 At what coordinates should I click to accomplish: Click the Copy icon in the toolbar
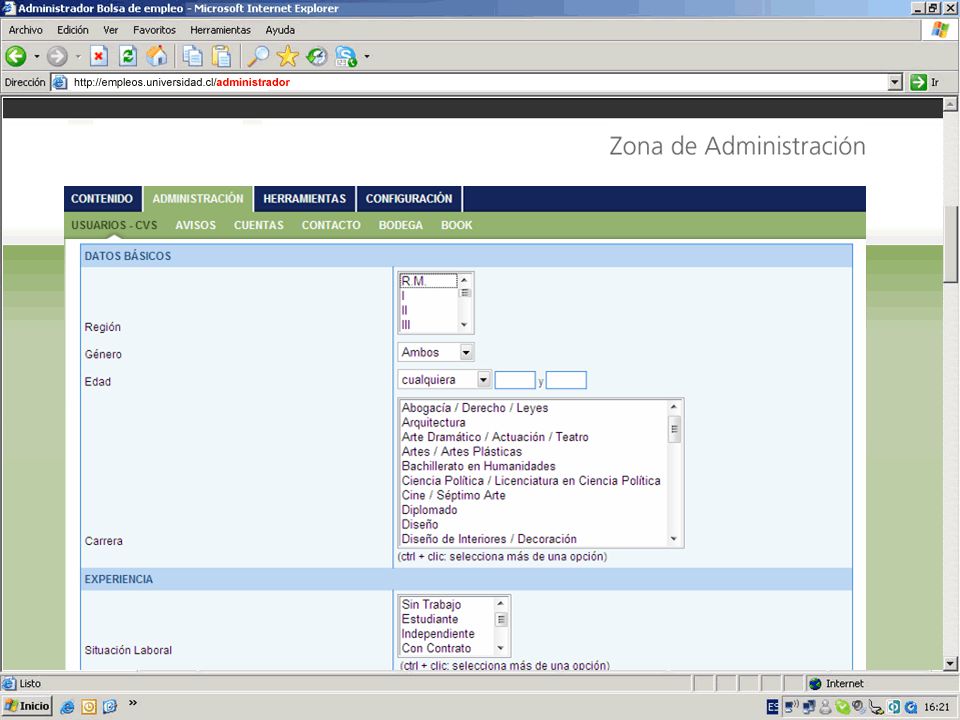point(193,56)
